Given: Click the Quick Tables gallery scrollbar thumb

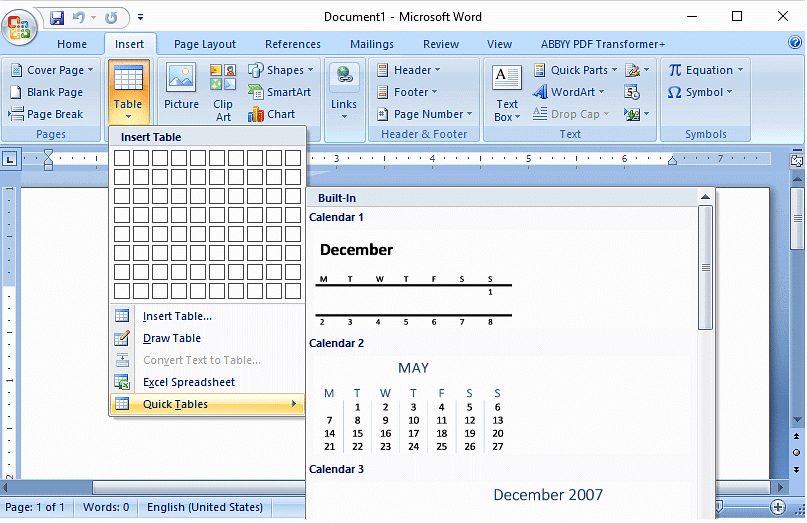Looking at the screenshot, I should (x=706, y=268).
